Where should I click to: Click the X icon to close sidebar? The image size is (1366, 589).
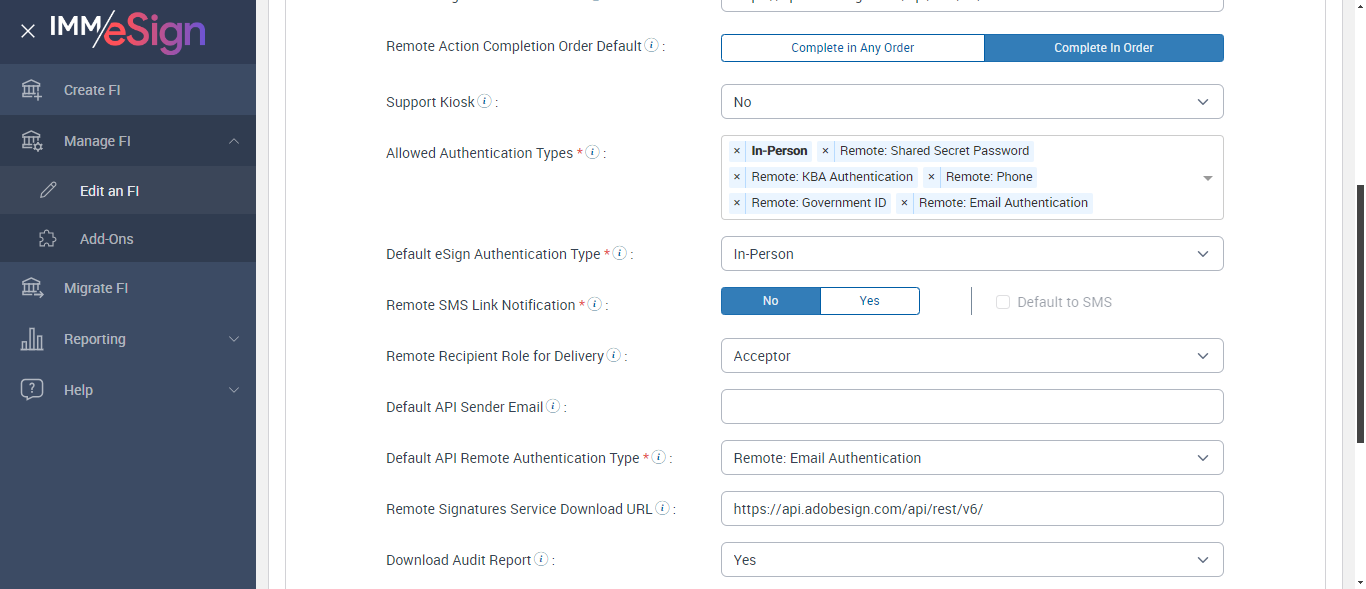point(28,31)
